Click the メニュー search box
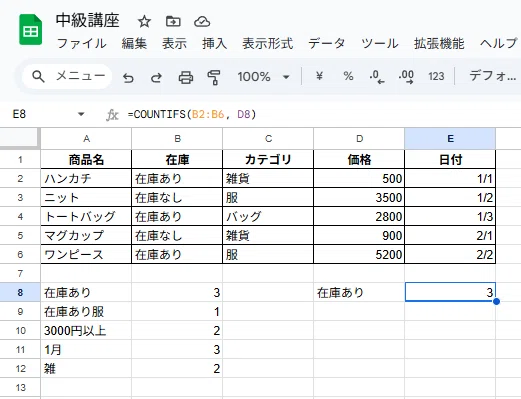The height and width of the screenshot is (399, 521). [x=67, y=76]
